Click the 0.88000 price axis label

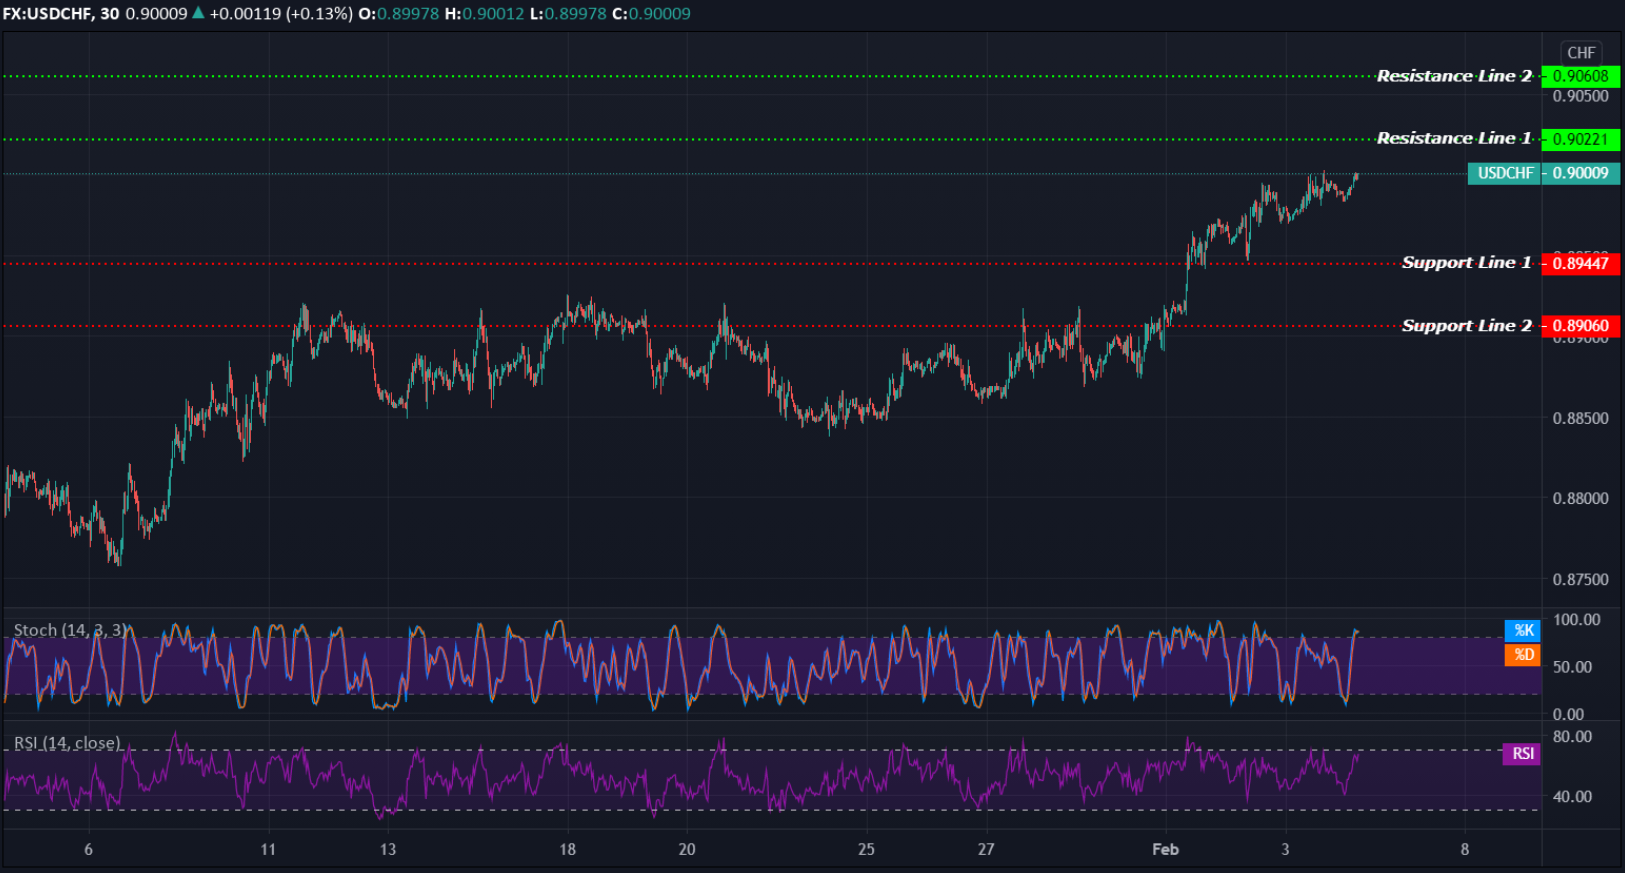[1580, 498]
